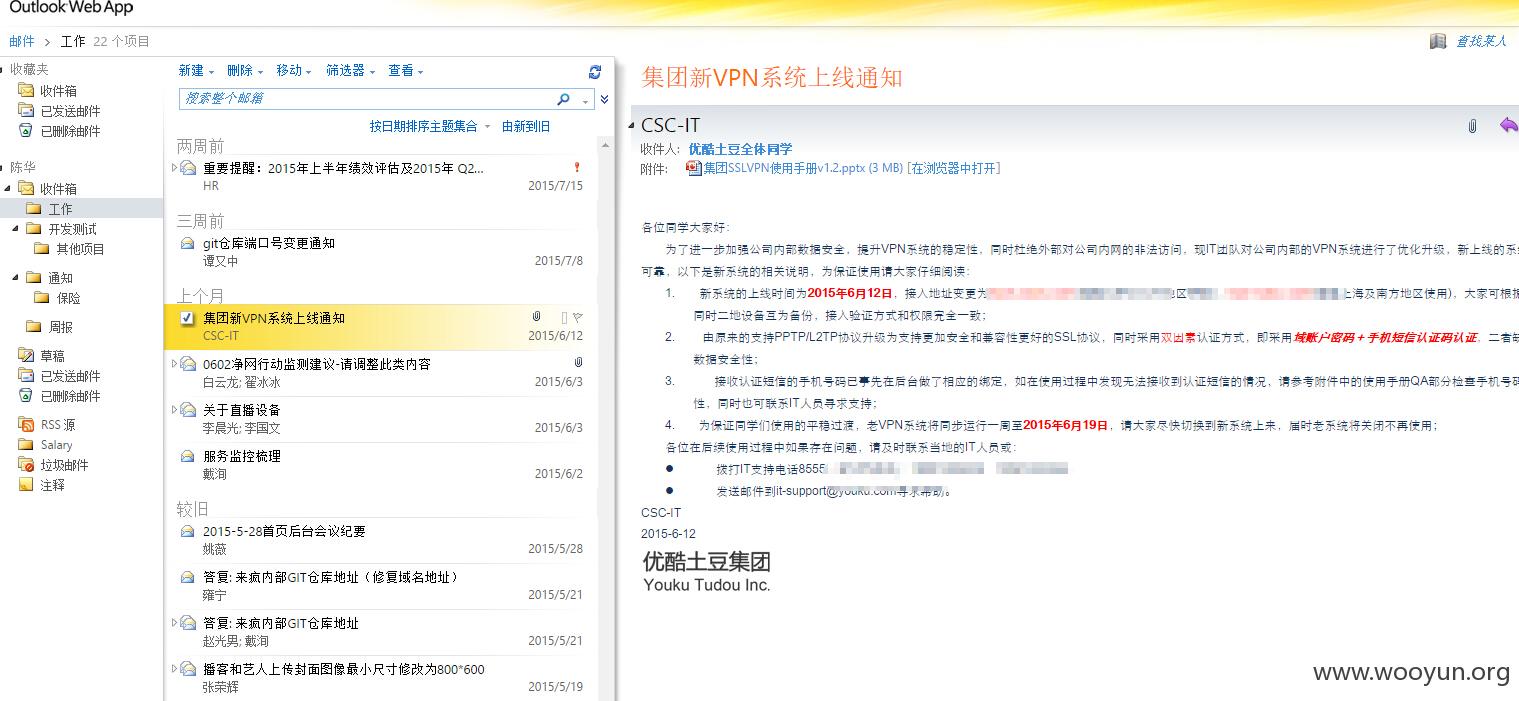Click the 已删除邮件 trash icon under 陈华
The width and height of the screenshot is (1519, 701).
coord(27,396)
